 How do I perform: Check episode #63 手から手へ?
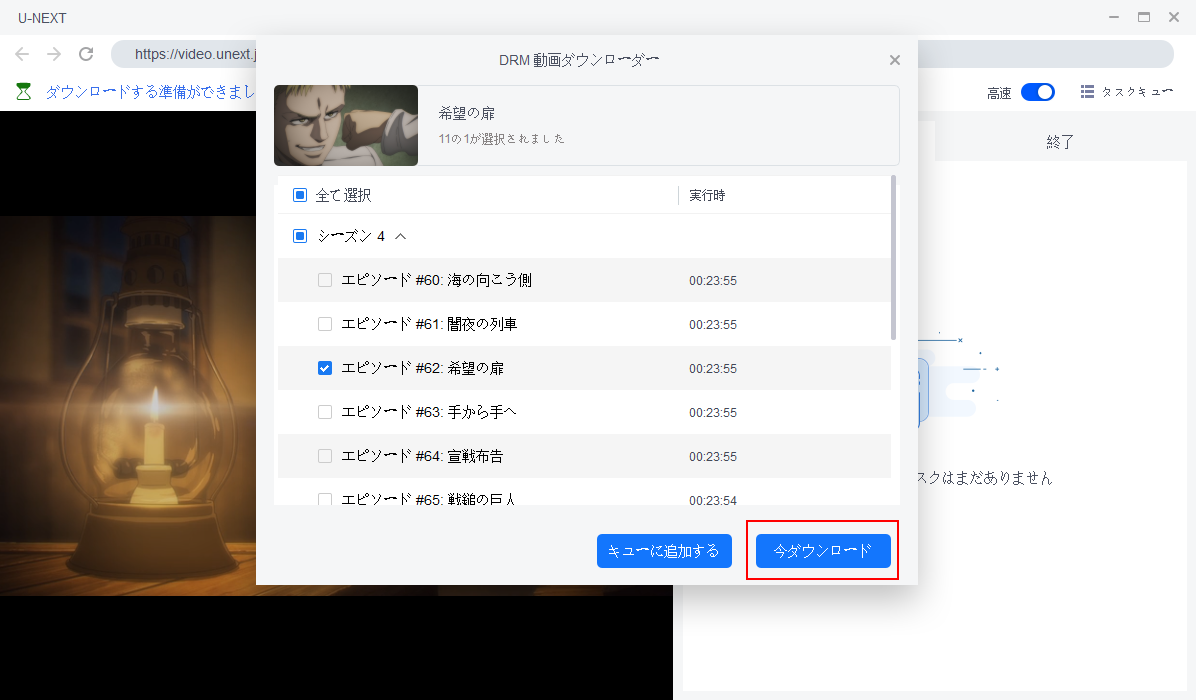pyautogui.click(x=325, y=412)
